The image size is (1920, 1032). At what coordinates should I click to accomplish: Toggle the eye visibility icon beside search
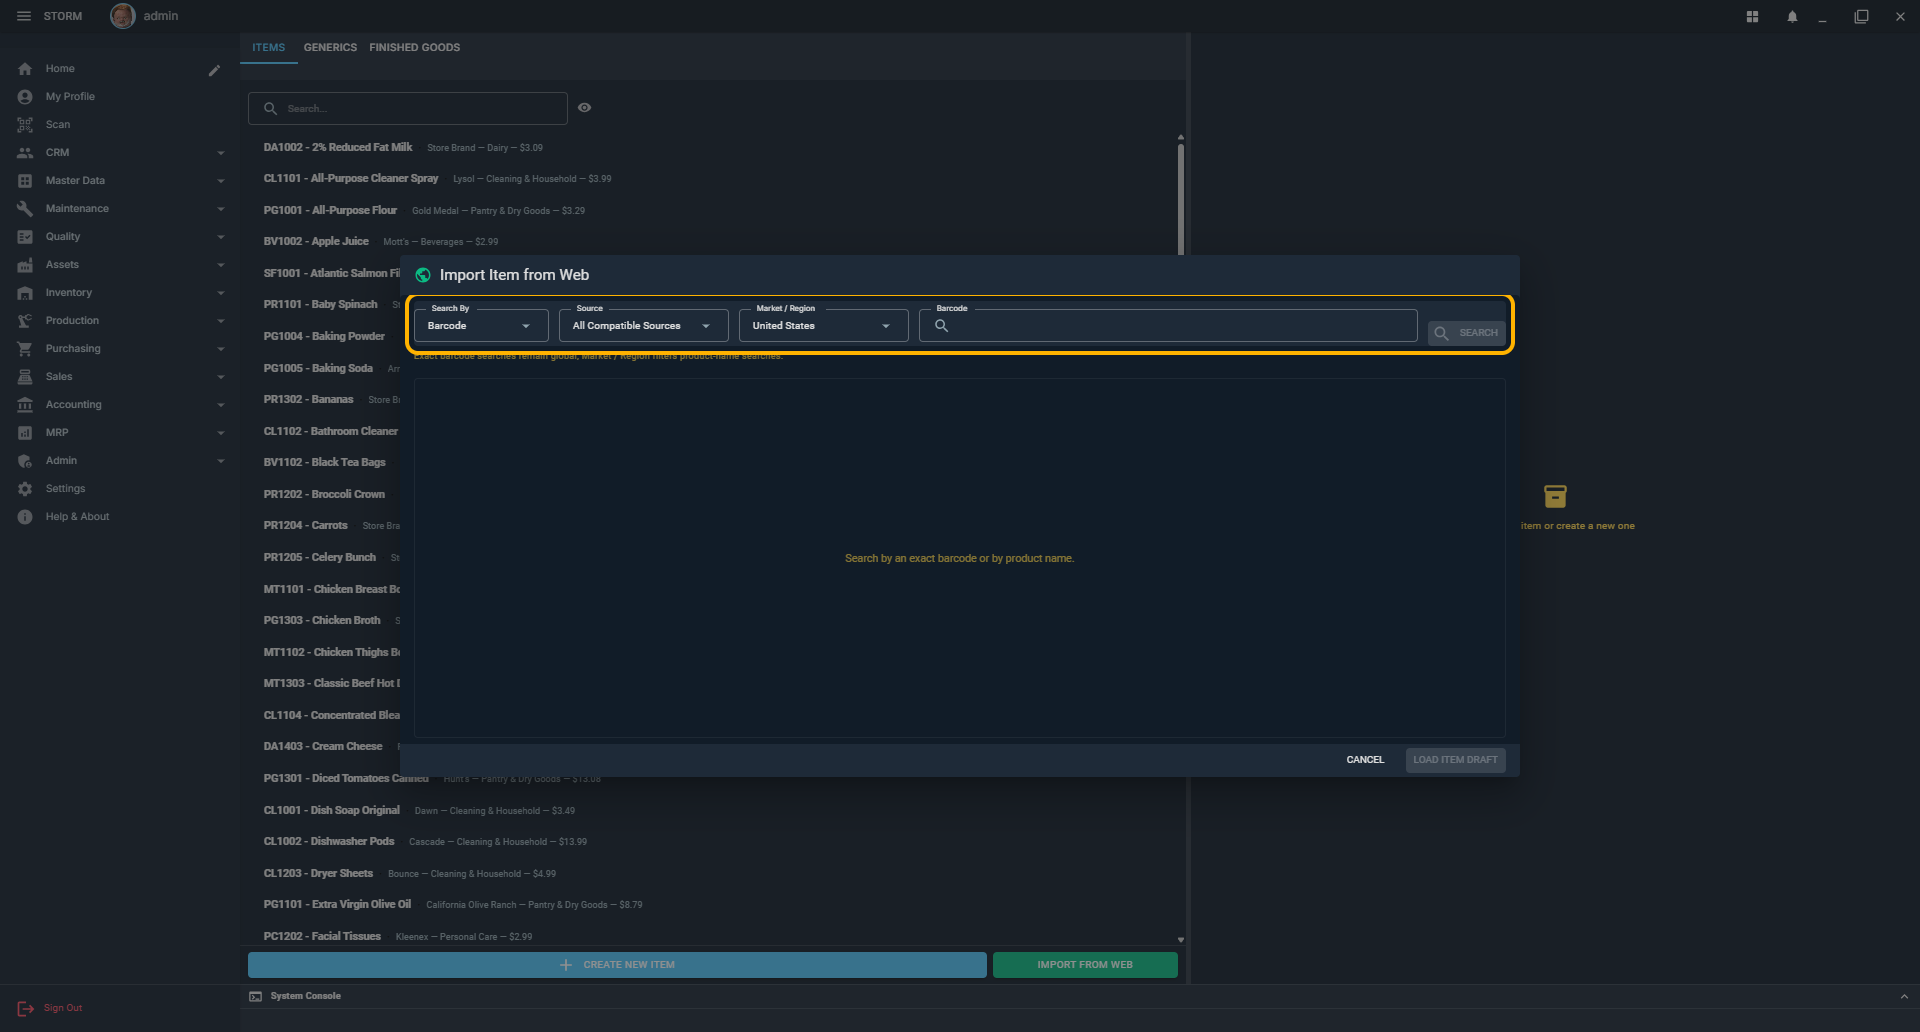(584, 108)
